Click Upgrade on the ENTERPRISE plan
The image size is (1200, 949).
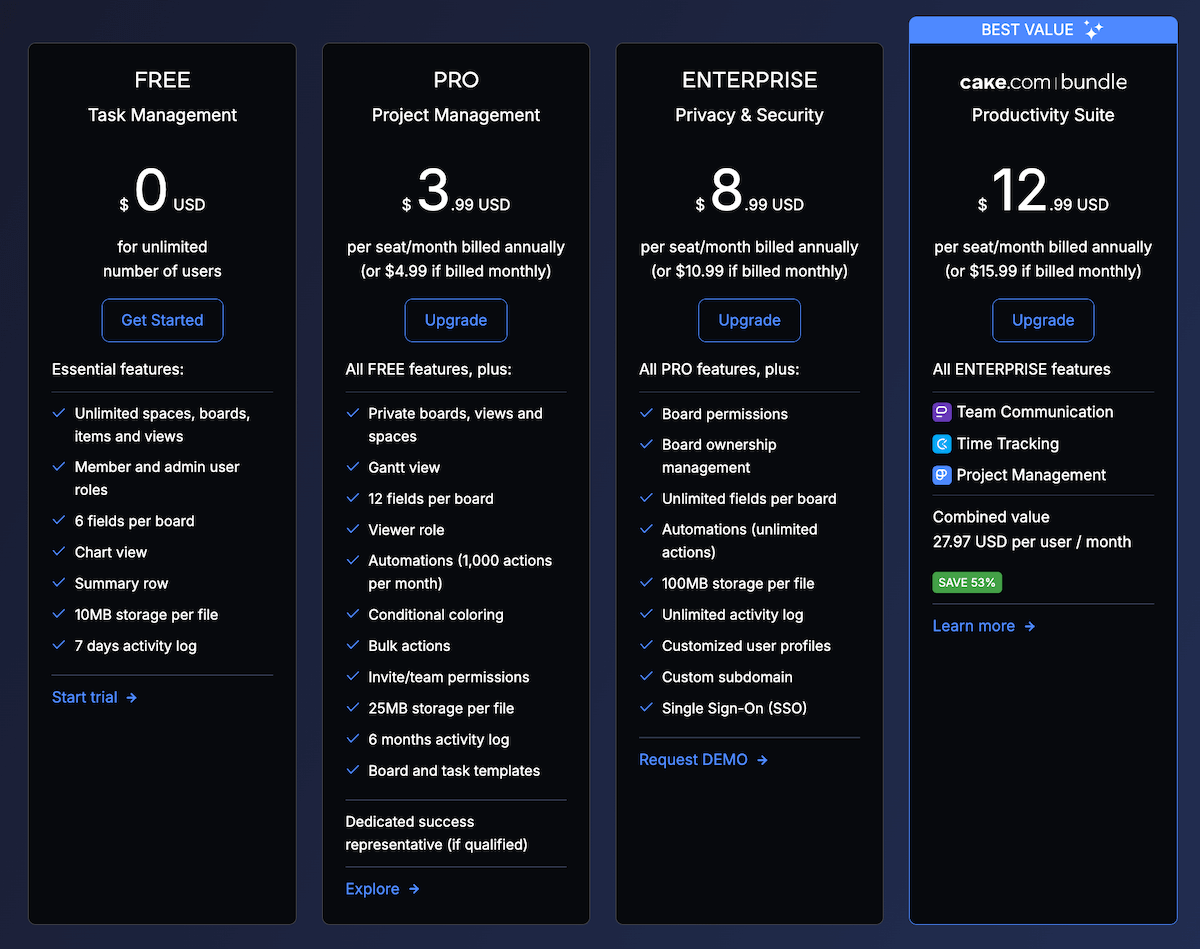pos(749,320)
